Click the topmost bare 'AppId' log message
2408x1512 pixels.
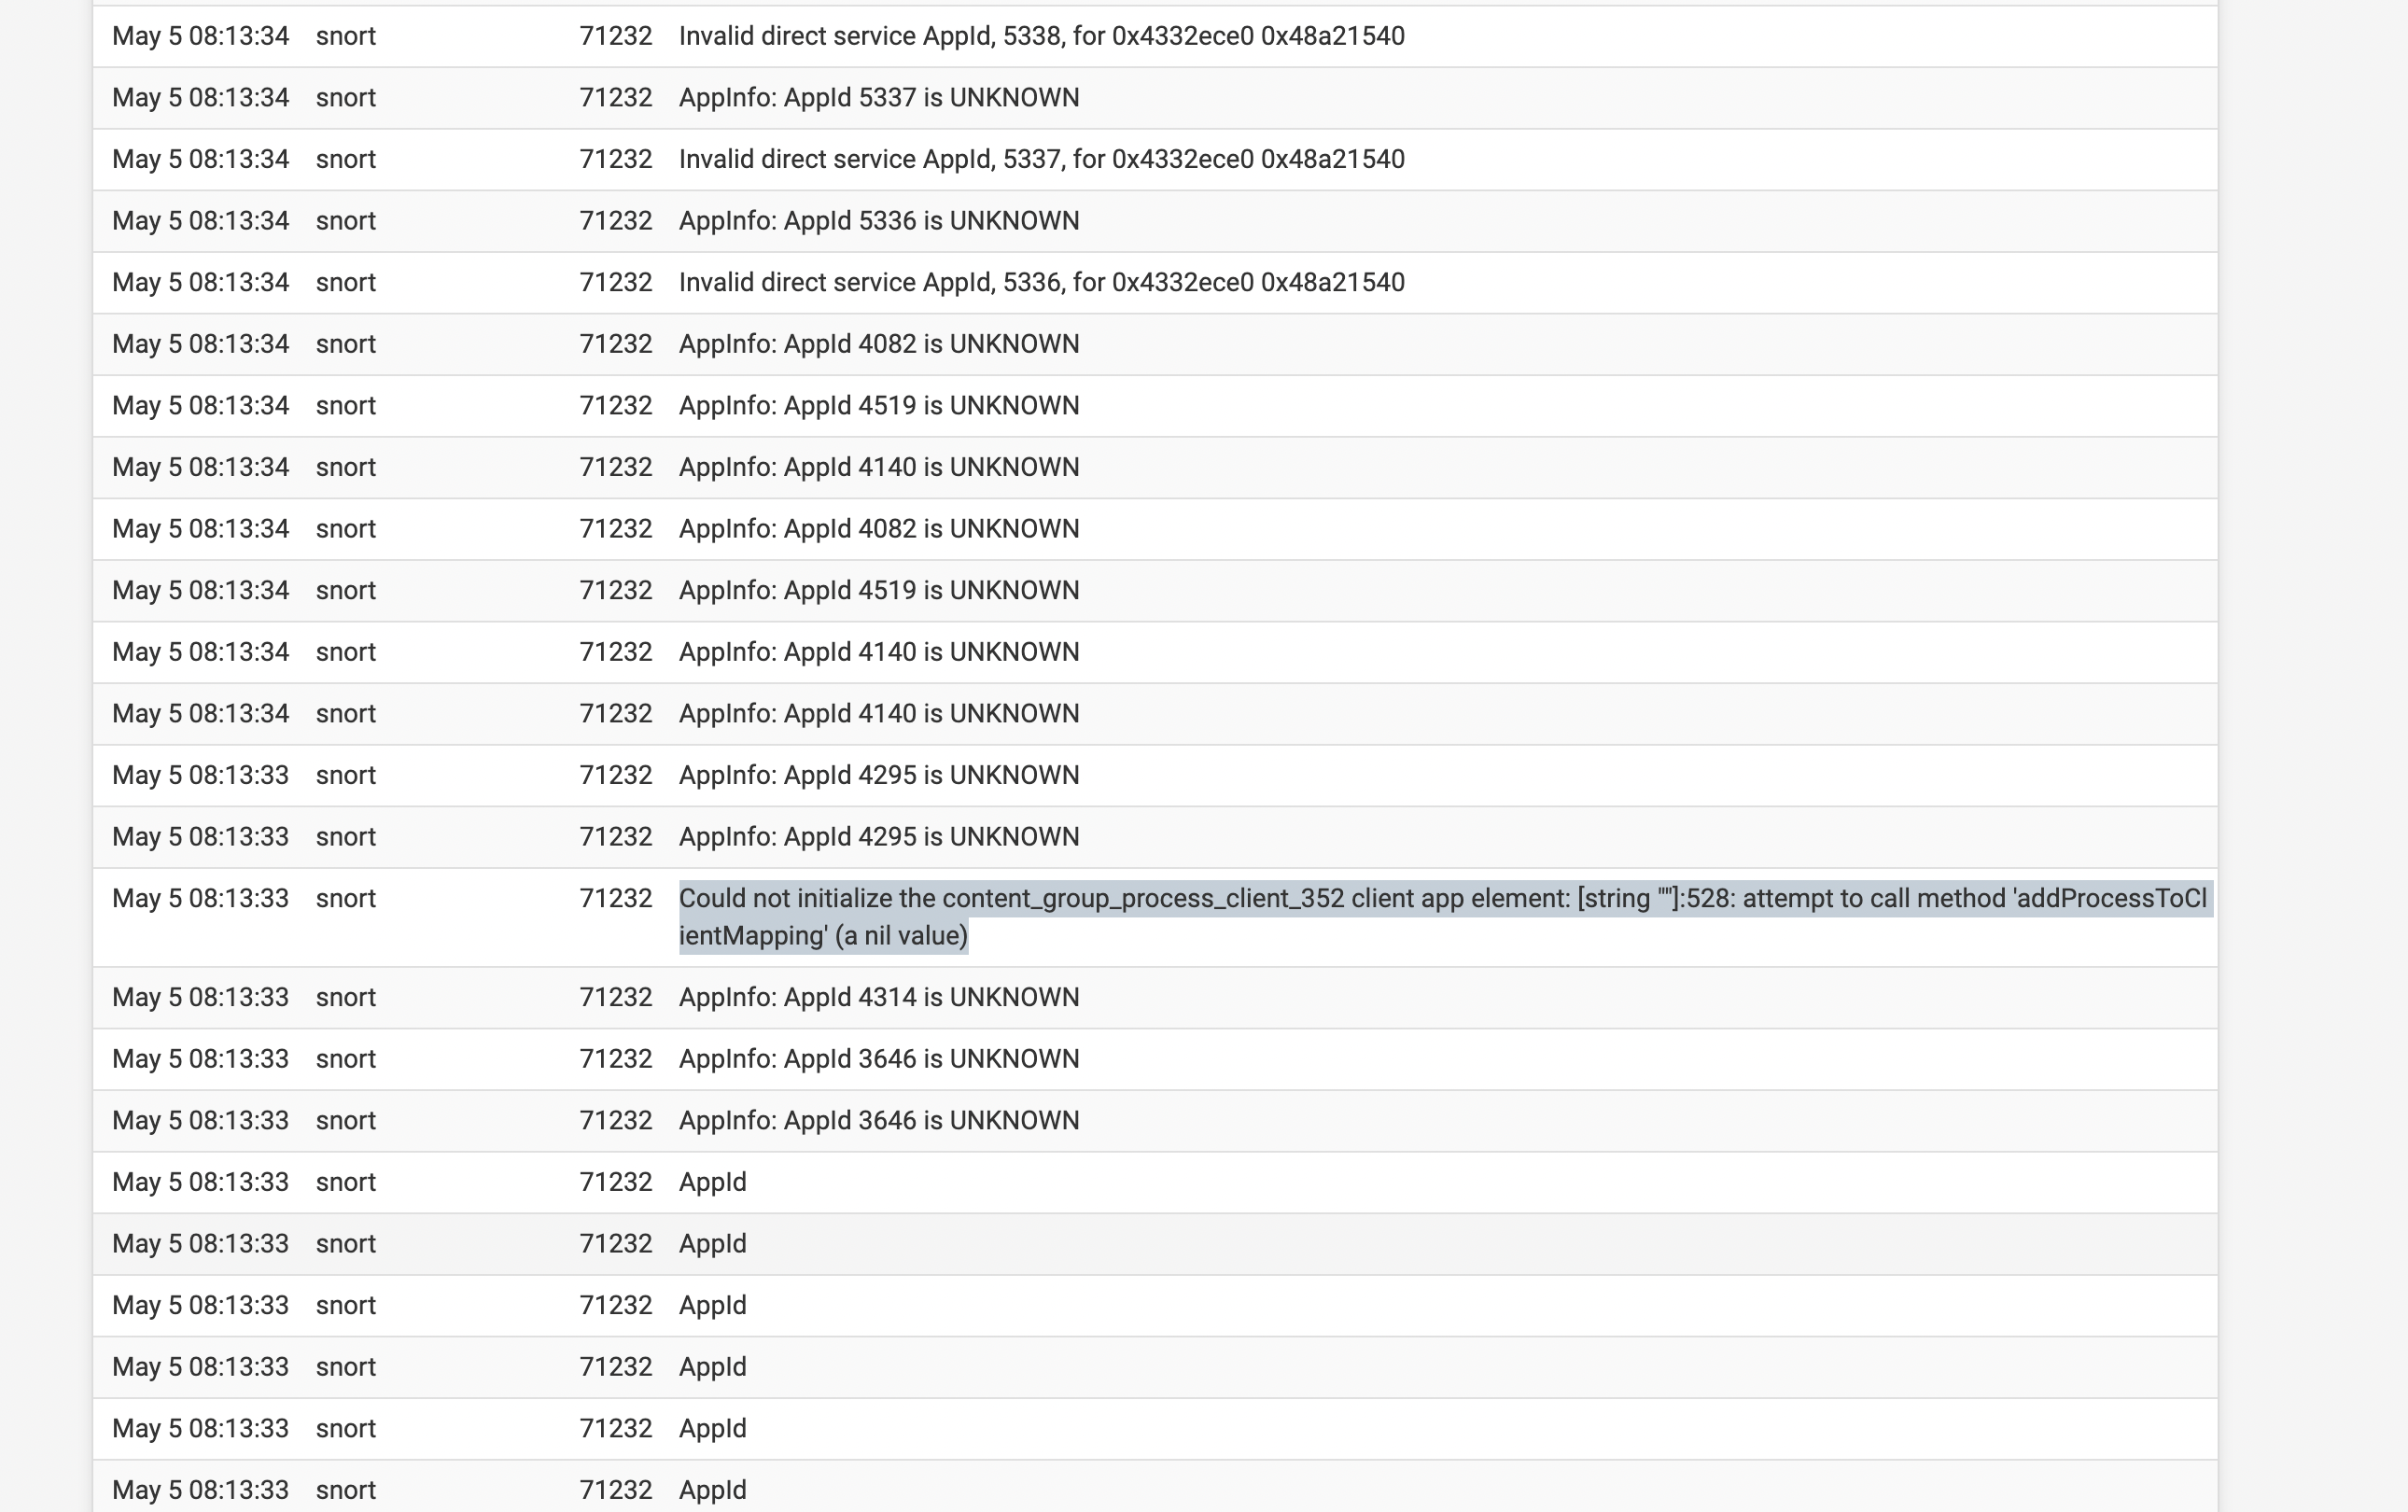coord(712,1182)
